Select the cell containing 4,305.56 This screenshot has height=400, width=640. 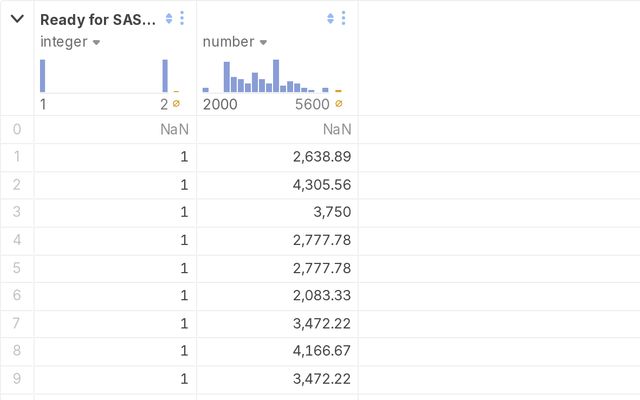pyautogui.click(x=321, y=185)
